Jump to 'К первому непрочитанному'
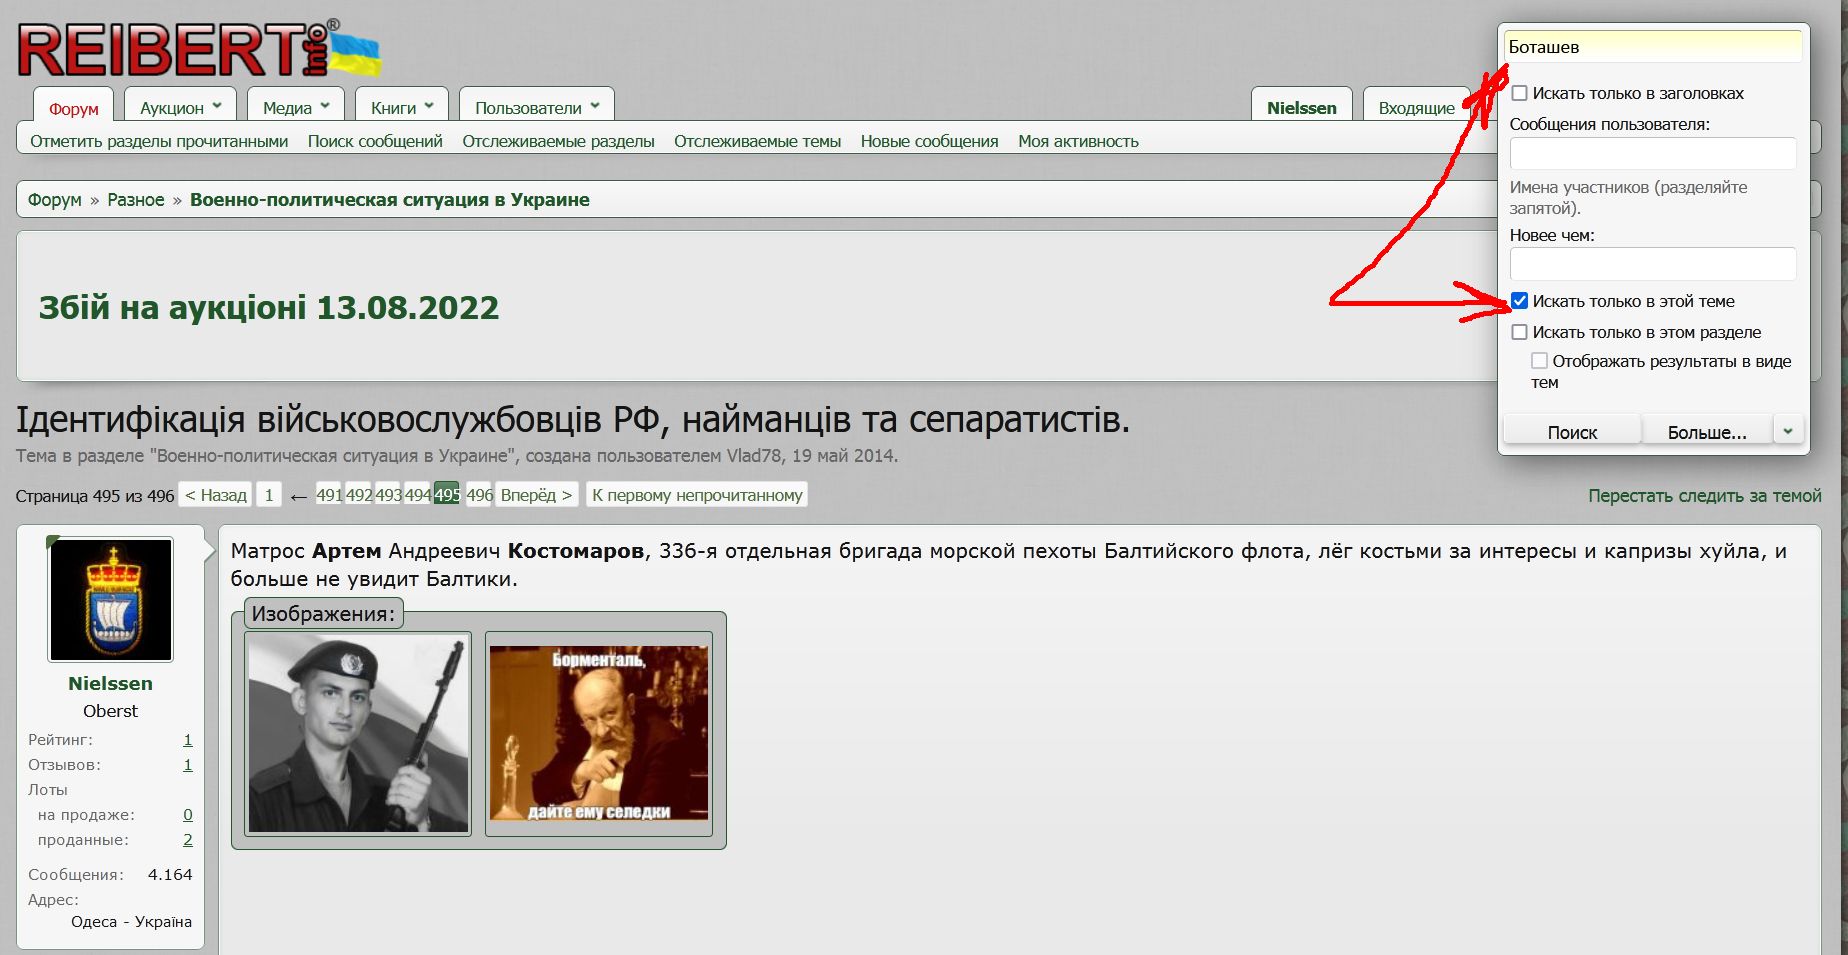The height and width of the screenshot is (955, 1848). click(x=697, y=495)
